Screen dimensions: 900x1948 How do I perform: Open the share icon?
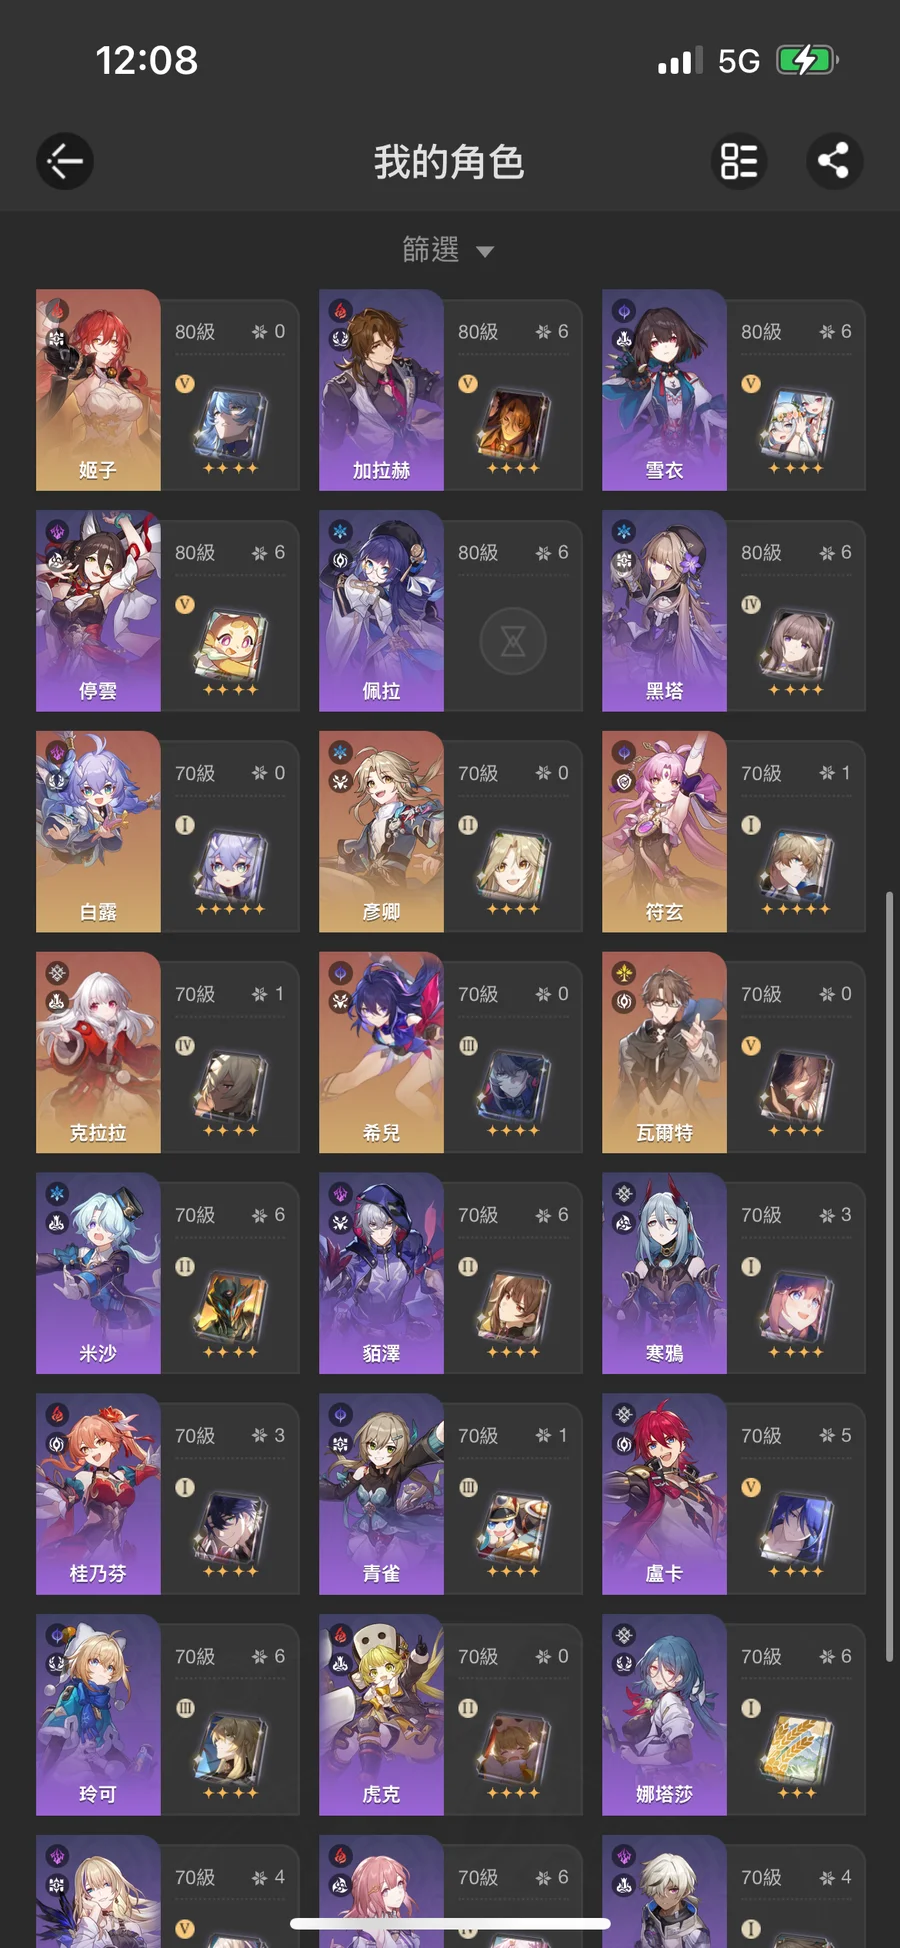[x=834, y=161]
